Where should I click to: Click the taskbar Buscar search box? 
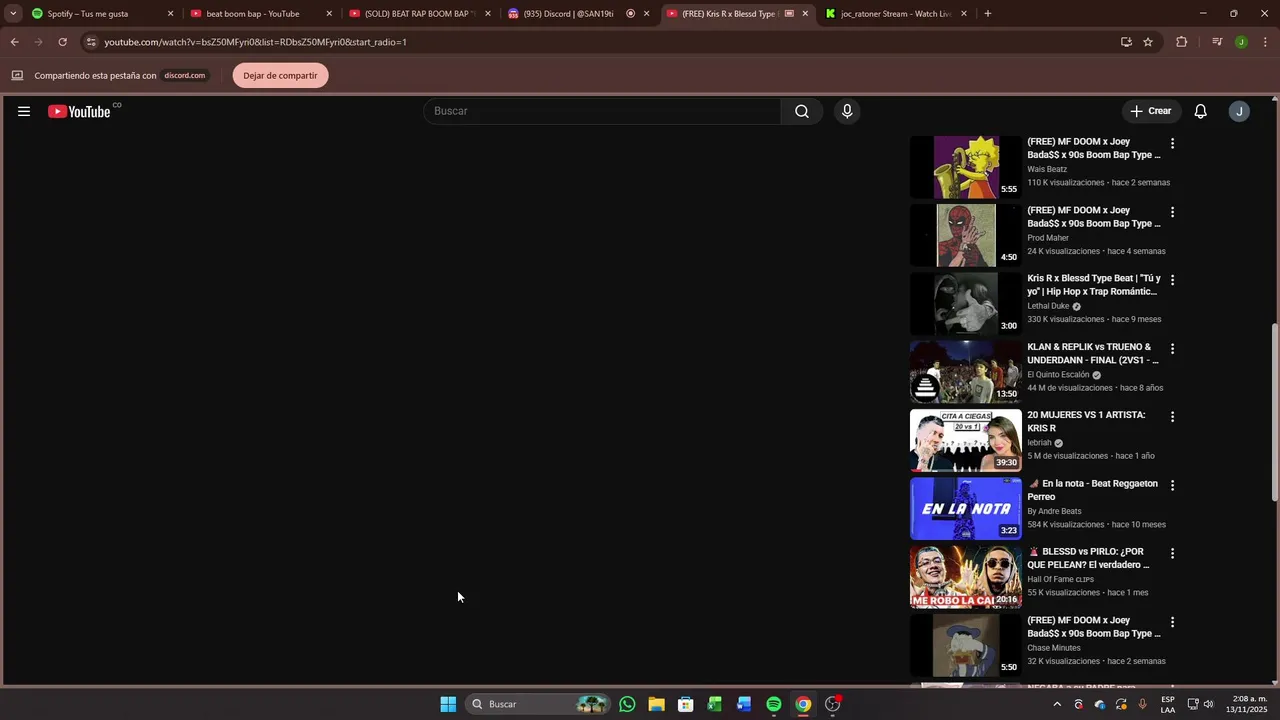pos(538,704)
